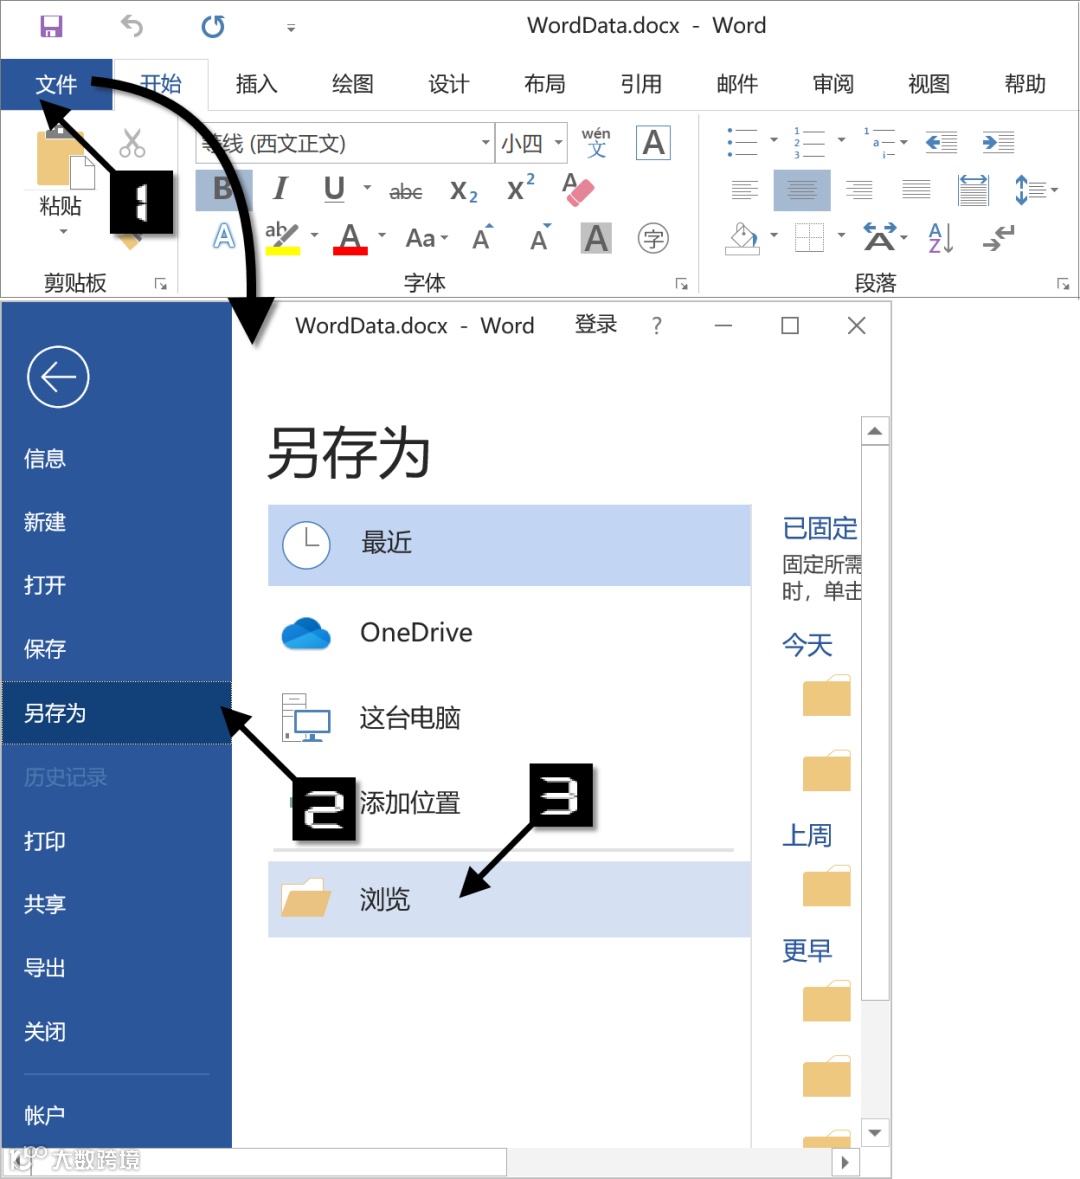Click the text effects outlined A icon

coord(224,238)
